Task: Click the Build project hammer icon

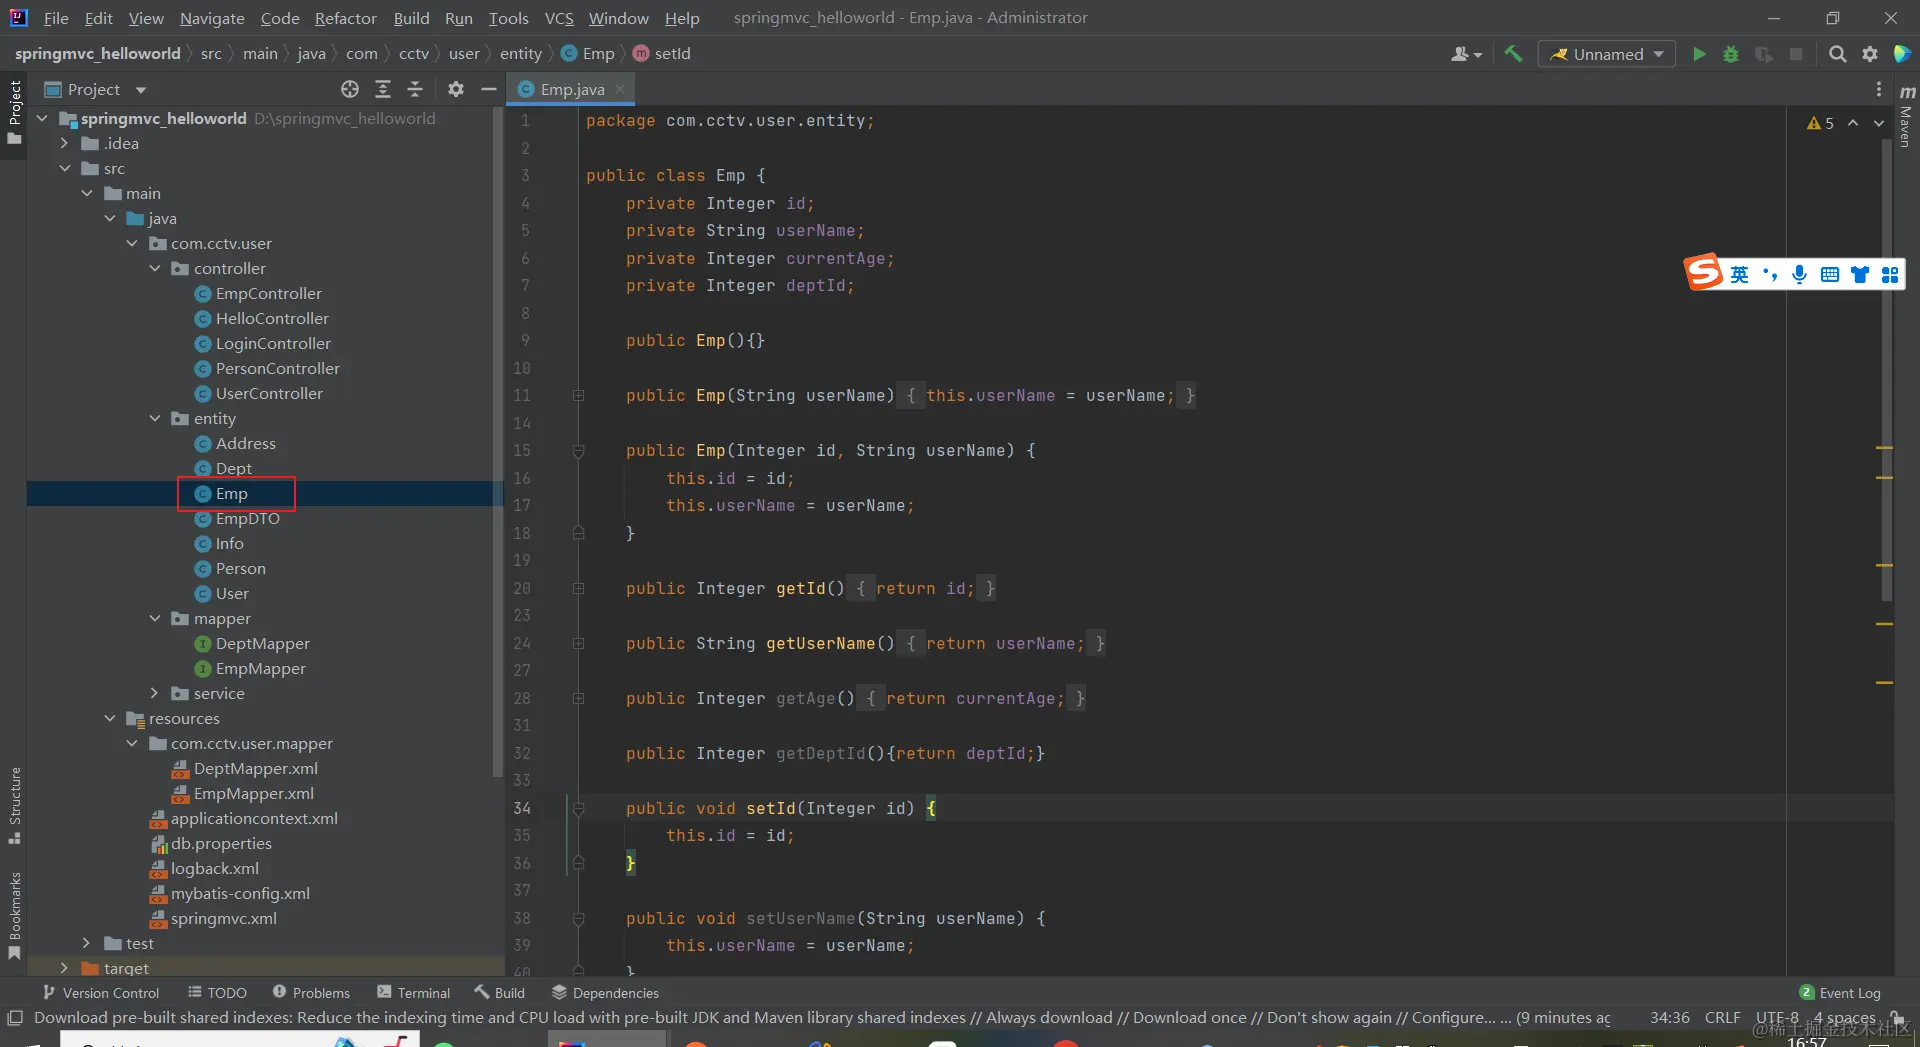Action: pyautogui.click(x=1513, y=54)
